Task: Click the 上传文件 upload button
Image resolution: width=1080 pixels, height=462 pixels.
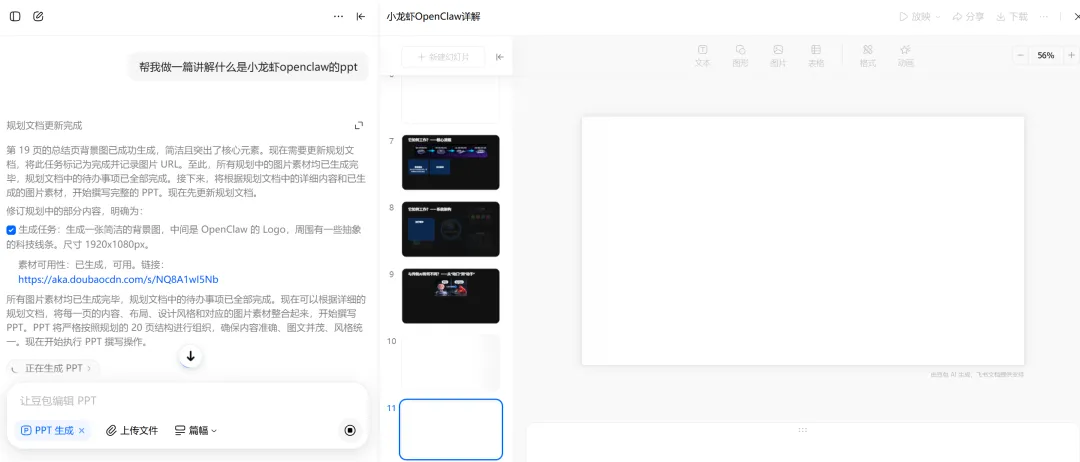Action: 132,430
